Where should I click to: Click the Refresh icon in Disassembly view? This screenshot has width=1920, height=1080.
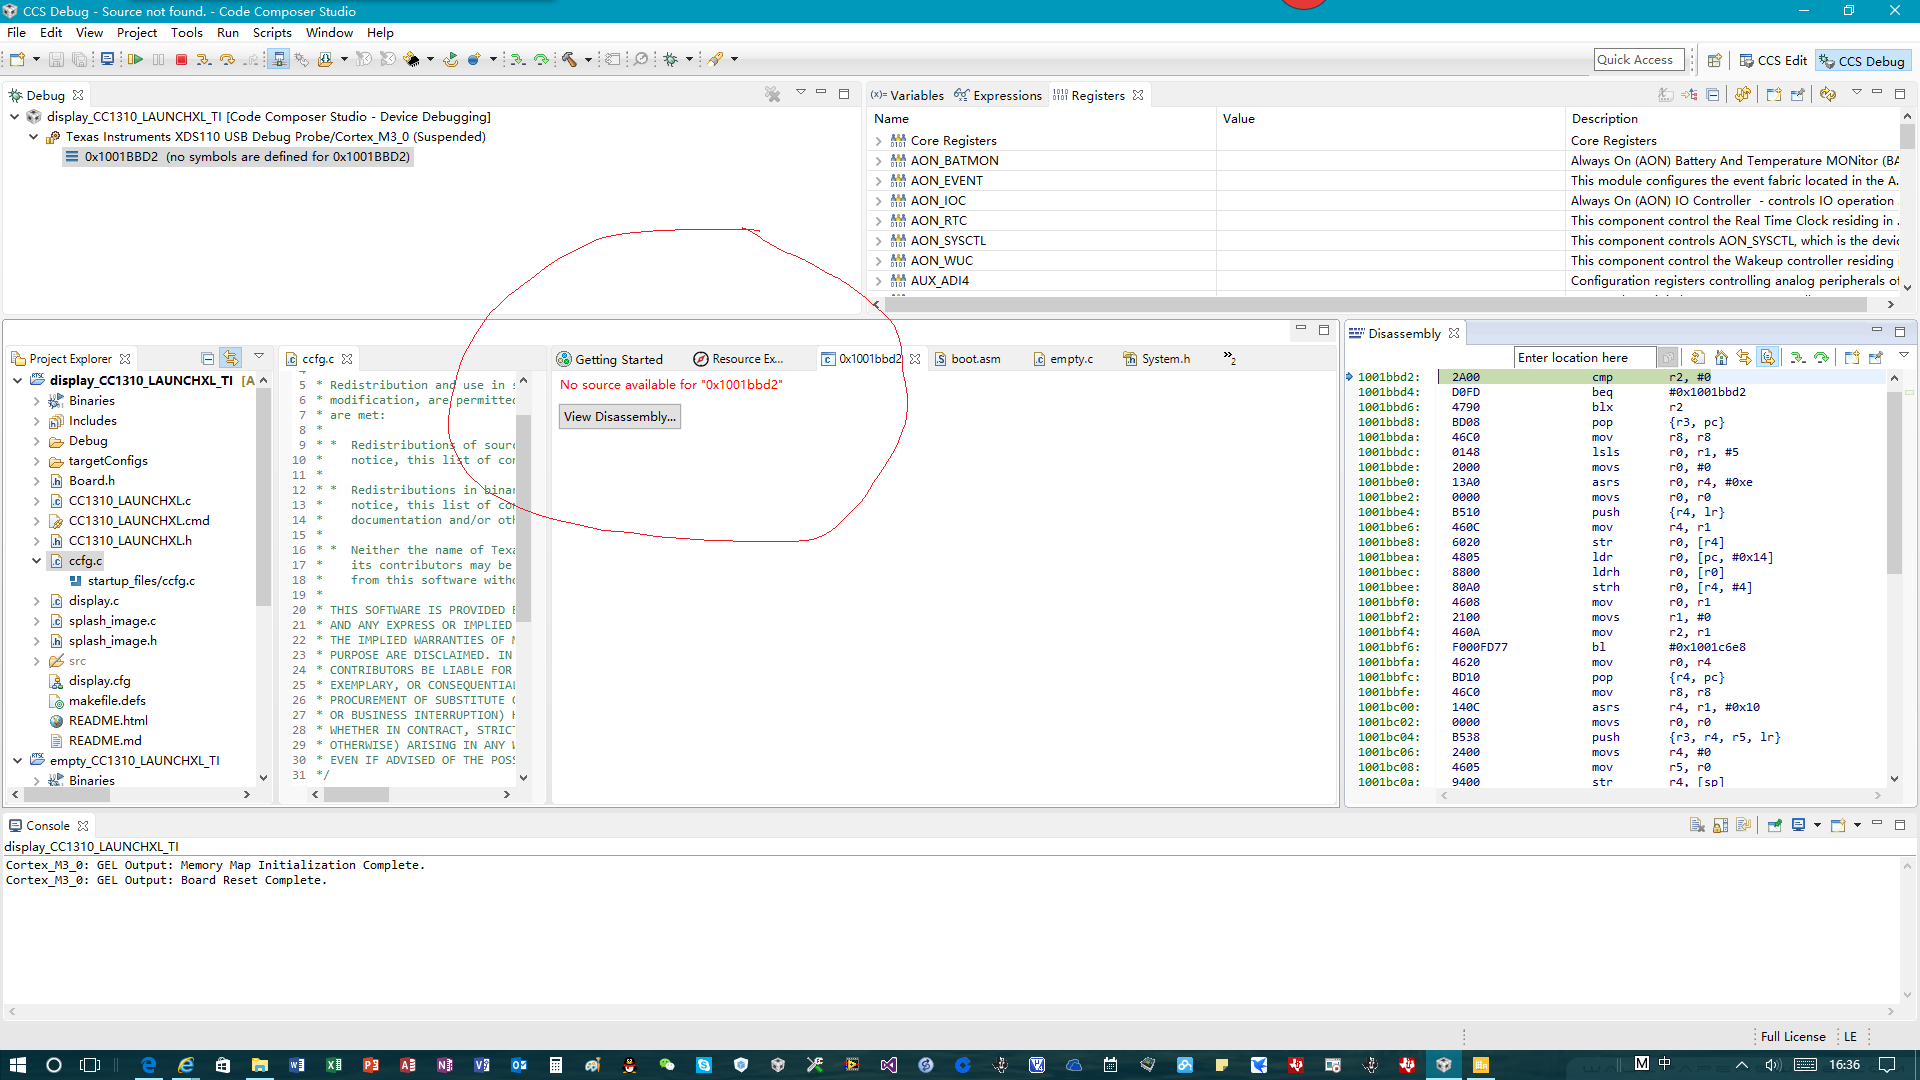point(1698,358)
